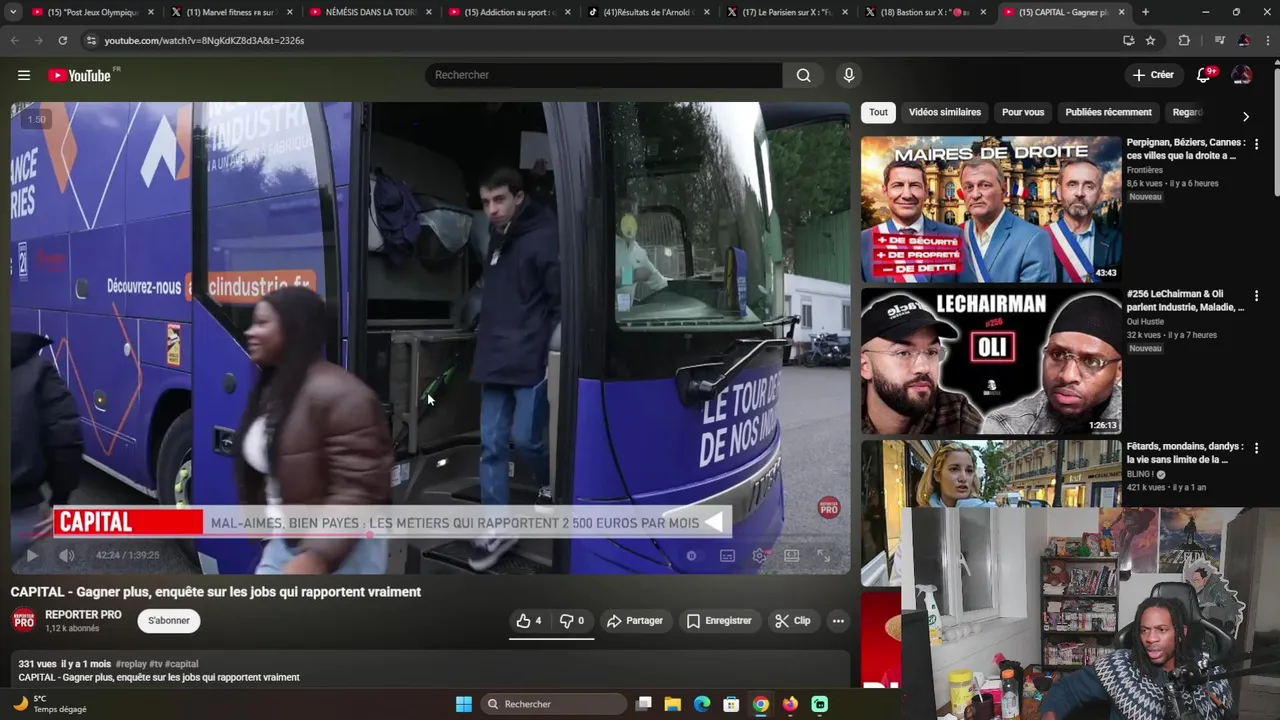Select the Vidéos similaires chip
This screenshot has width=1280, height=720.
tap(945, 112)
